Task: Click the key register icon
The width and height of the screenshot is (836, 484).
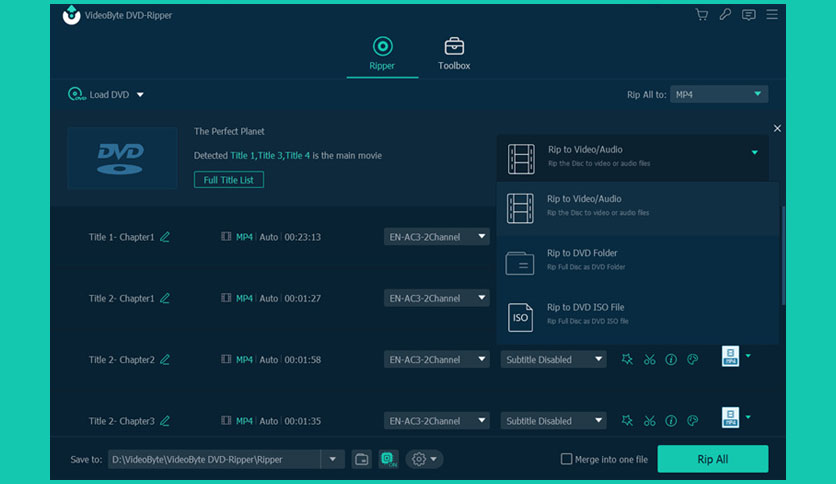Action: (725, 14)
